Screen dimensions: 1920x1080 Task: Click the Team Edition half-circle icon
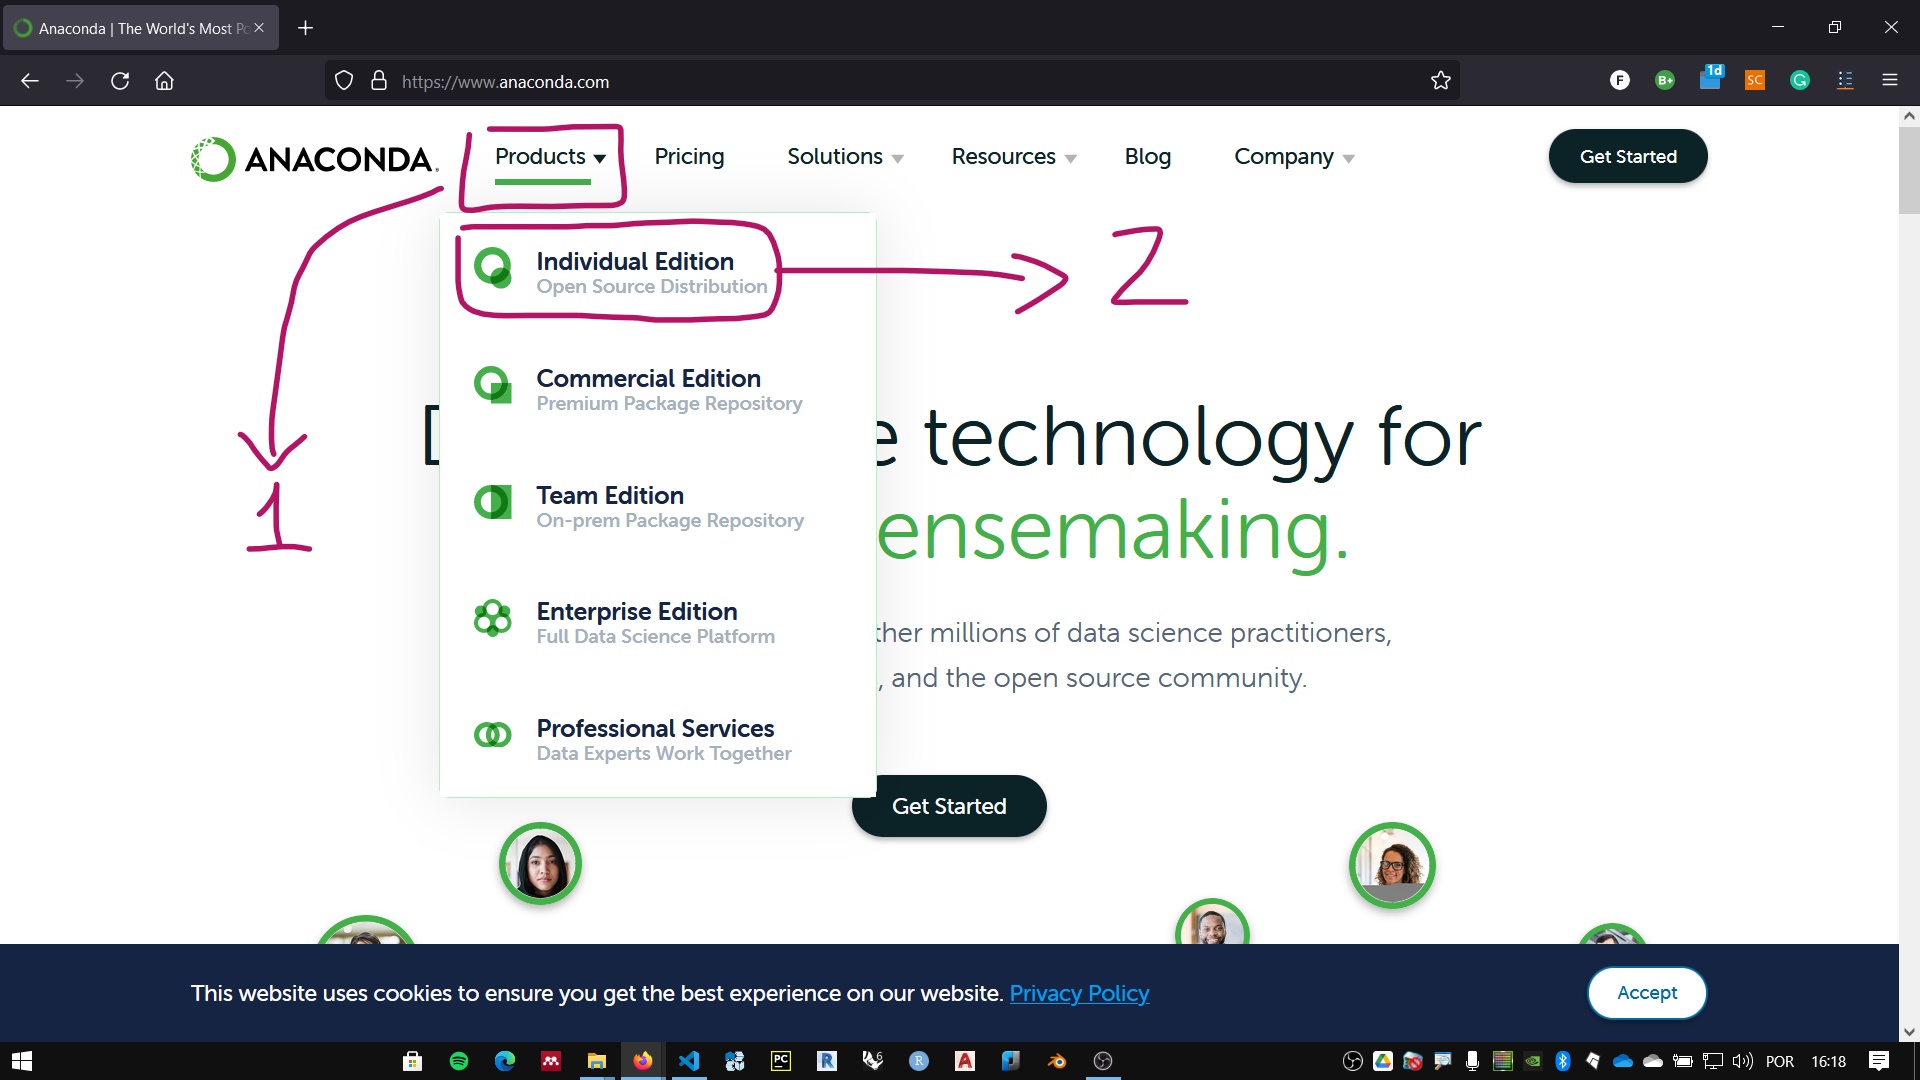(493, 502)
